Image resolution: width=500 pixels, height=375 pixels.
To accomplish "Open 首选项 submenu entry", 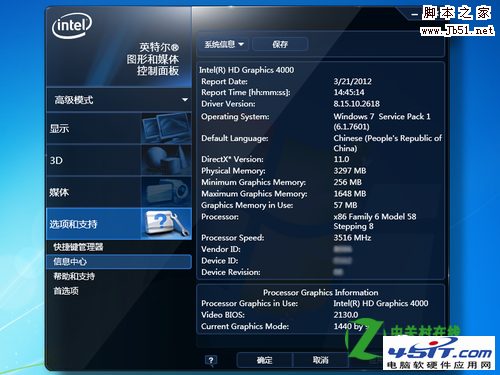I will coord(66,291).
